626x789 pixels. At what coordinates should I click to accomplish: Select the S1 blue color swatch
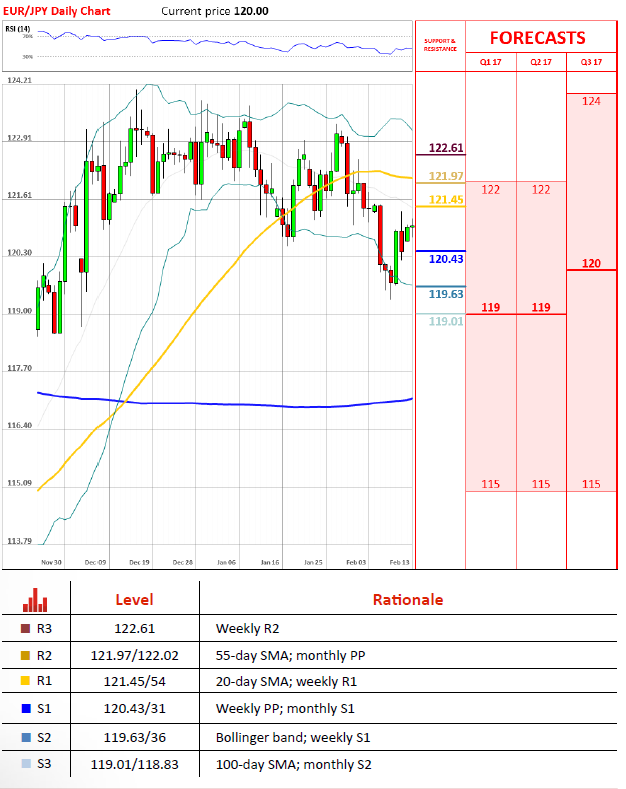(26, 708)
